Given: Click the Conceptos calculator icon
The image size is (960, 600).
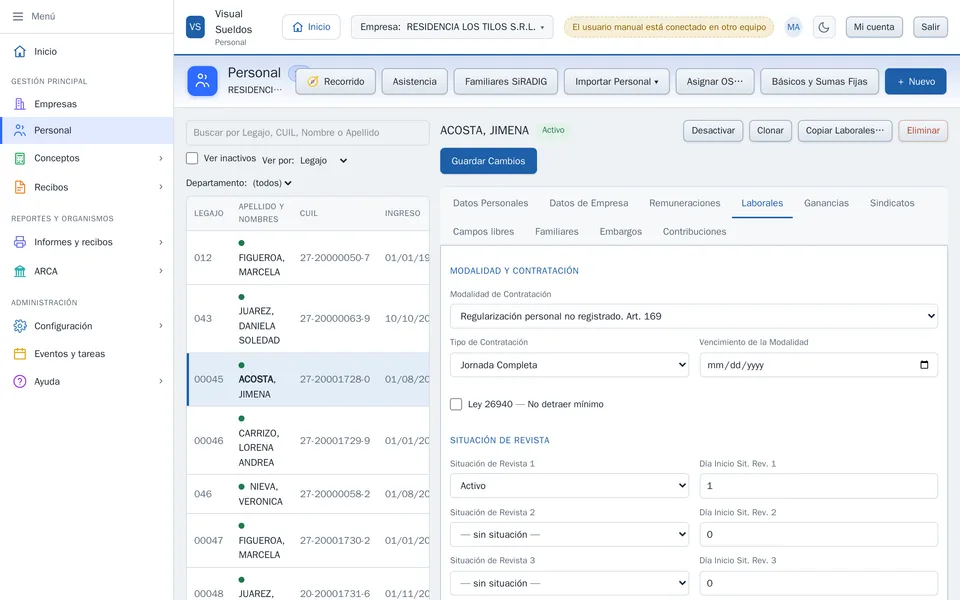Looking at the screenshot, I should point(20,158).
